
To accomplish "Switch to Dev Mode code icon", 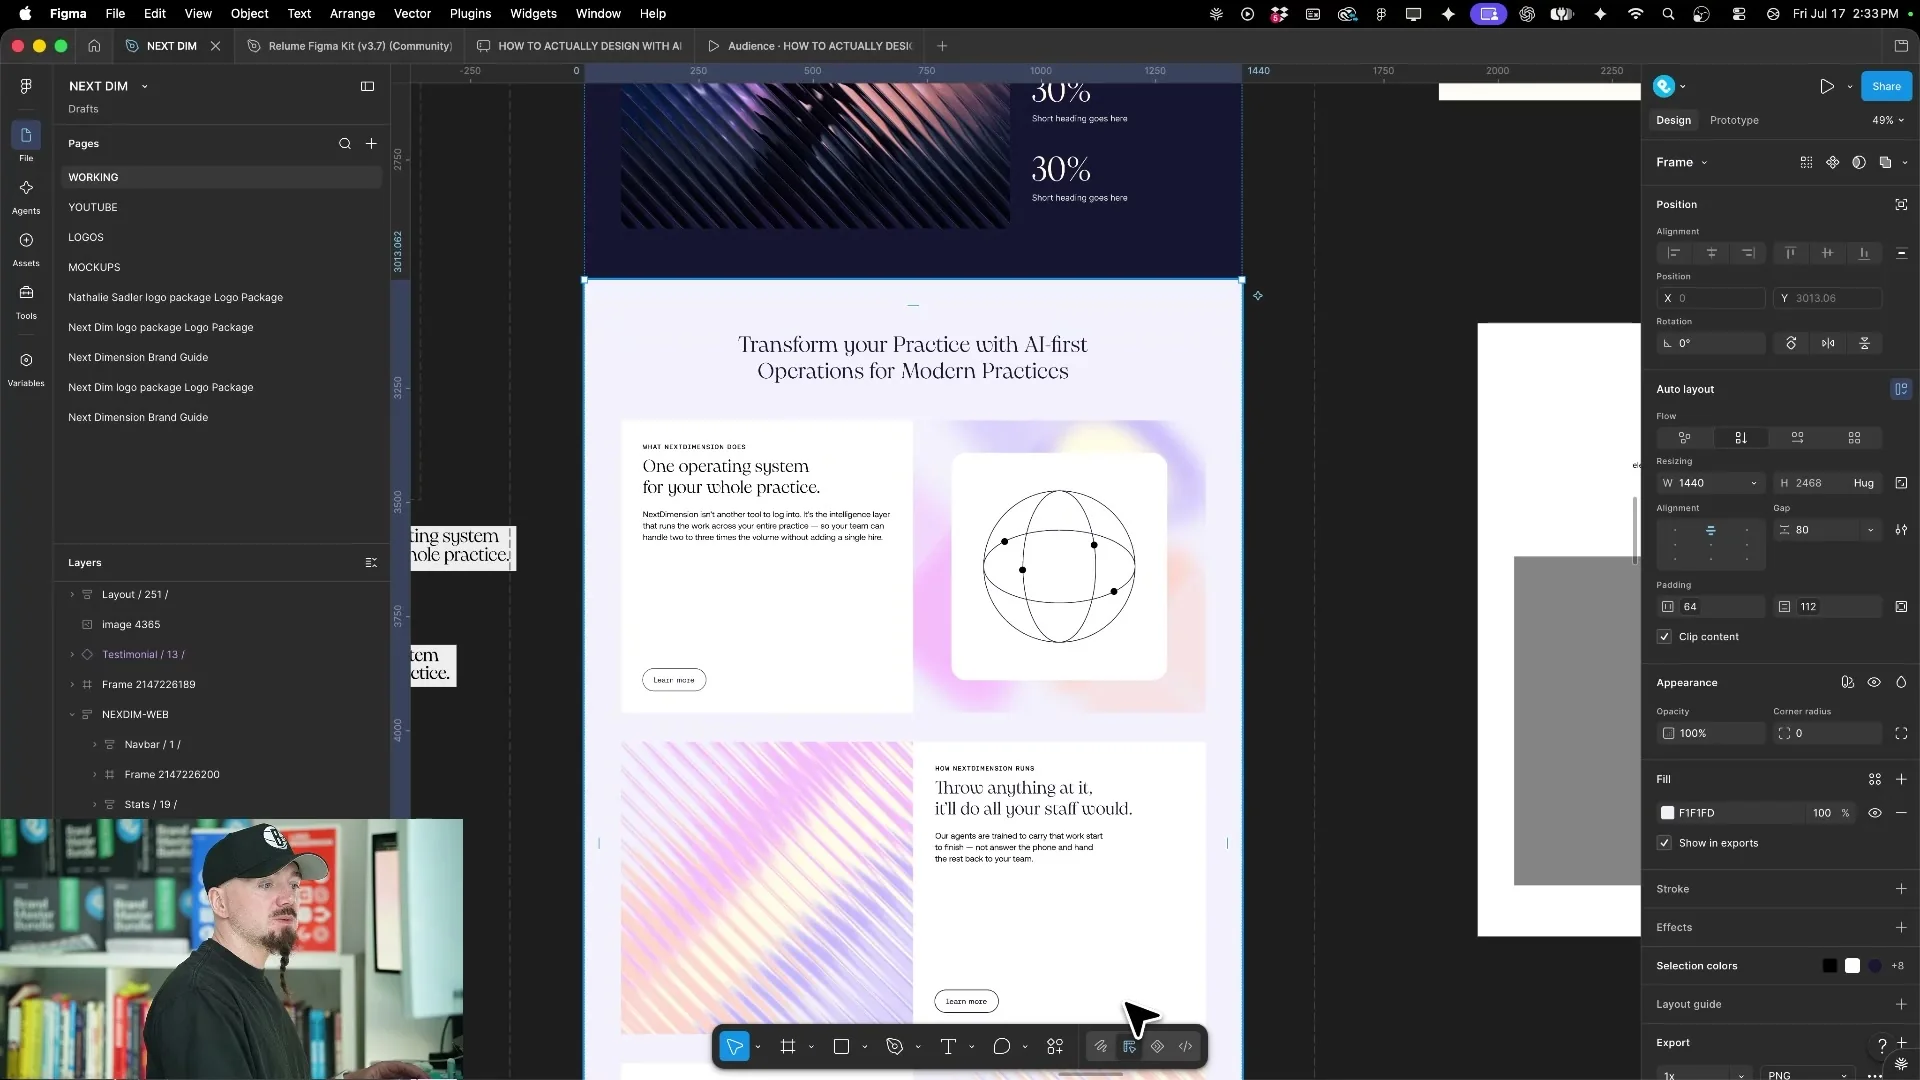I will (x=1185, y=1047).
